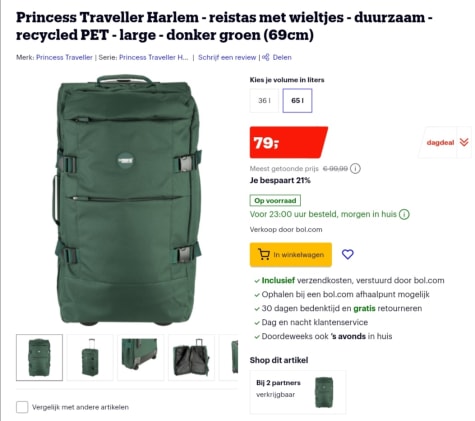Open info icon beside Meest getoonde prijs

[x=355, y=169]
